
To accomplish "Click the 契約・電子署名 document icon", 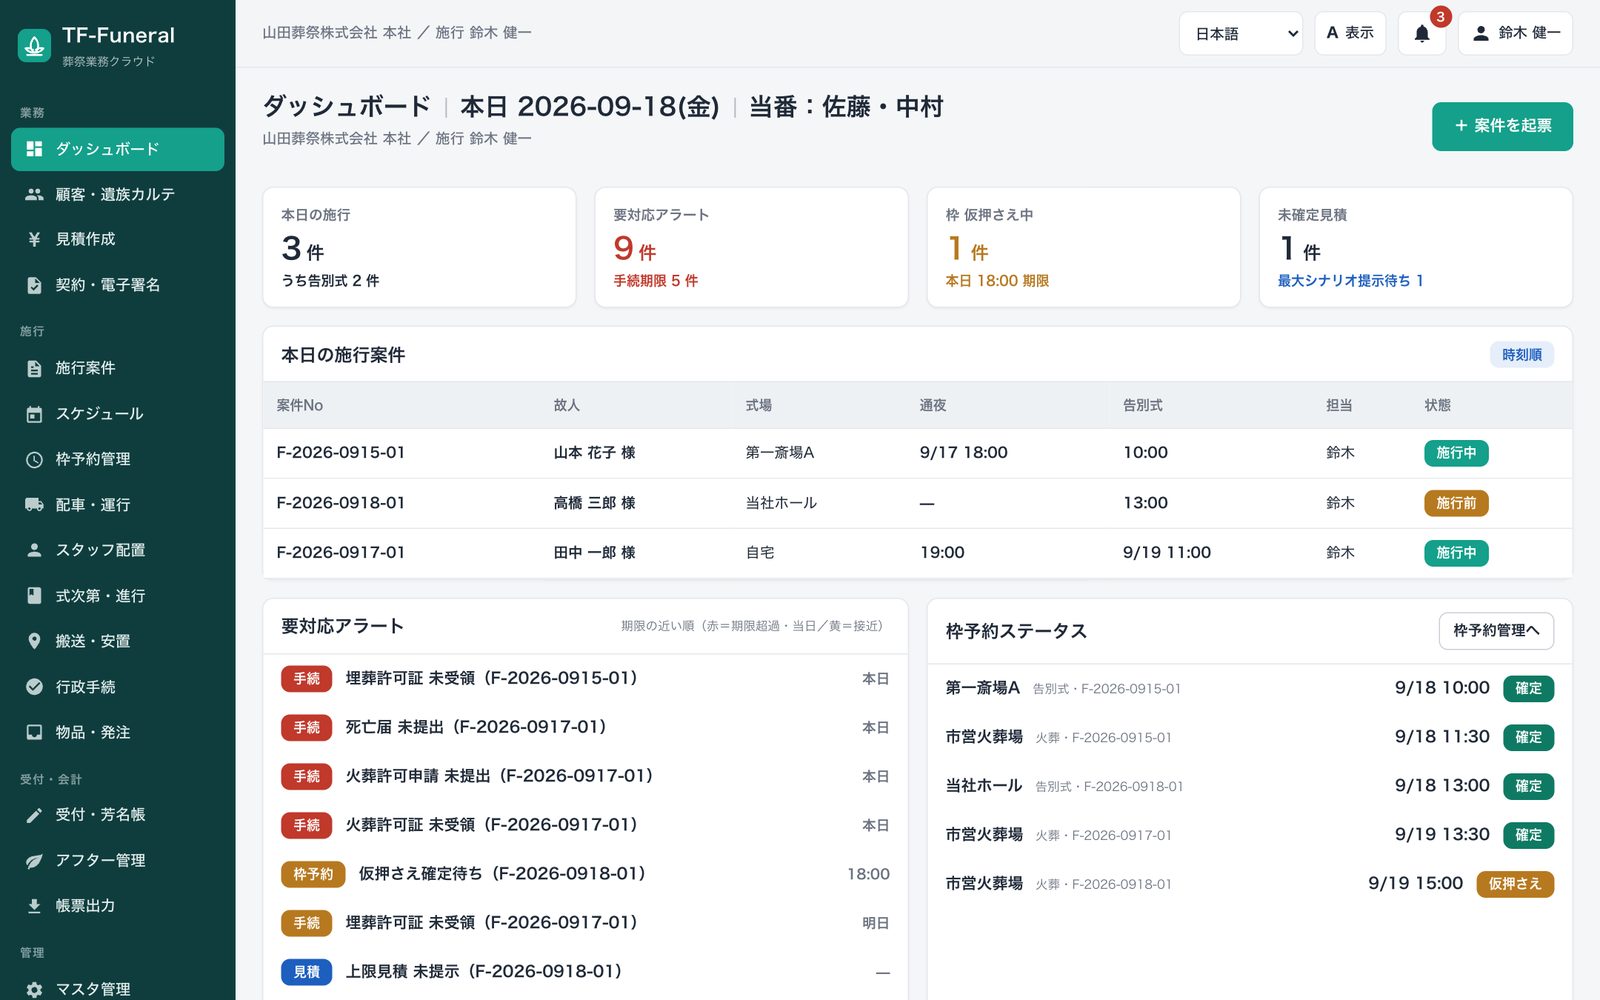I will [x=34, y=285].
